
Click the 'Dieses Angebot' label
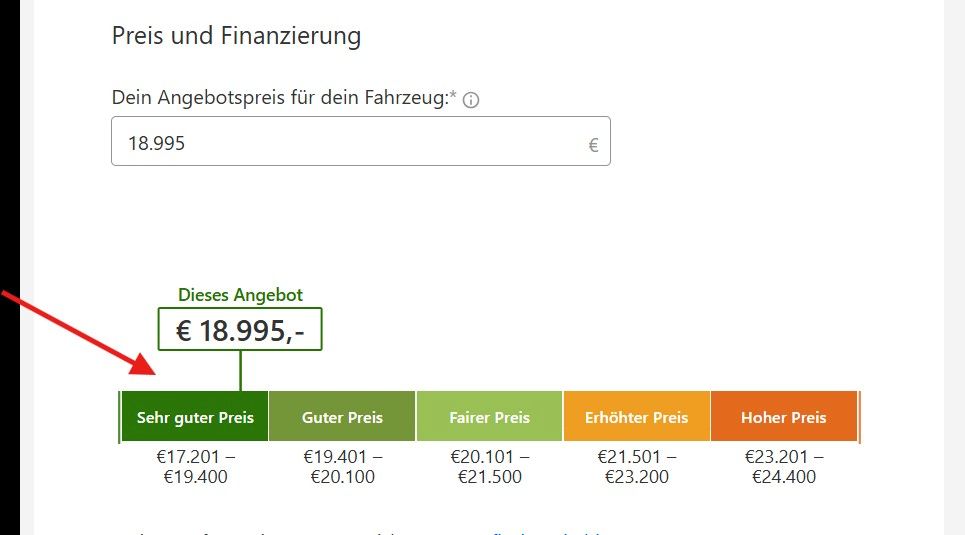click(x=240, y=295)
